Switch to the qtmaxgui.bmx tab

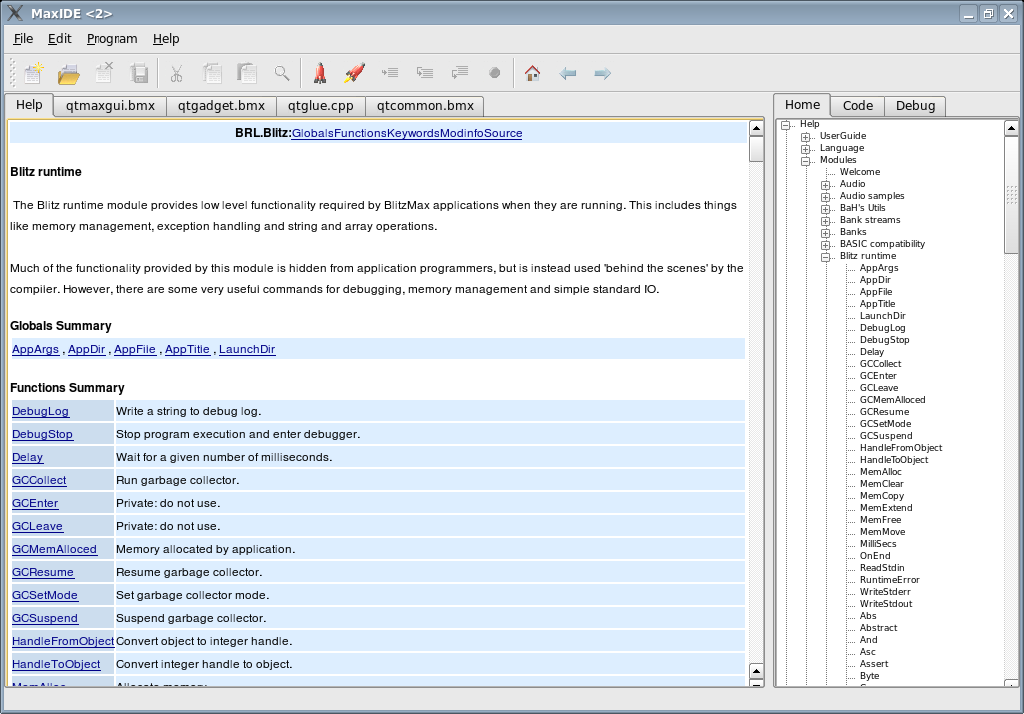(x=110, y=106)
